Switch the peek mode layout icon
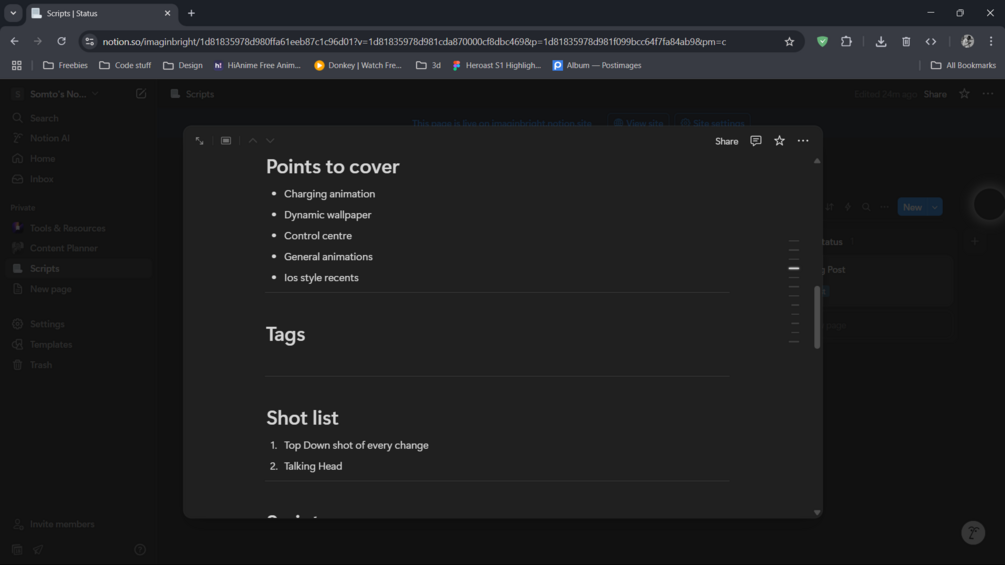Viewport: 1005px width, 565px height. pos(226,141)
